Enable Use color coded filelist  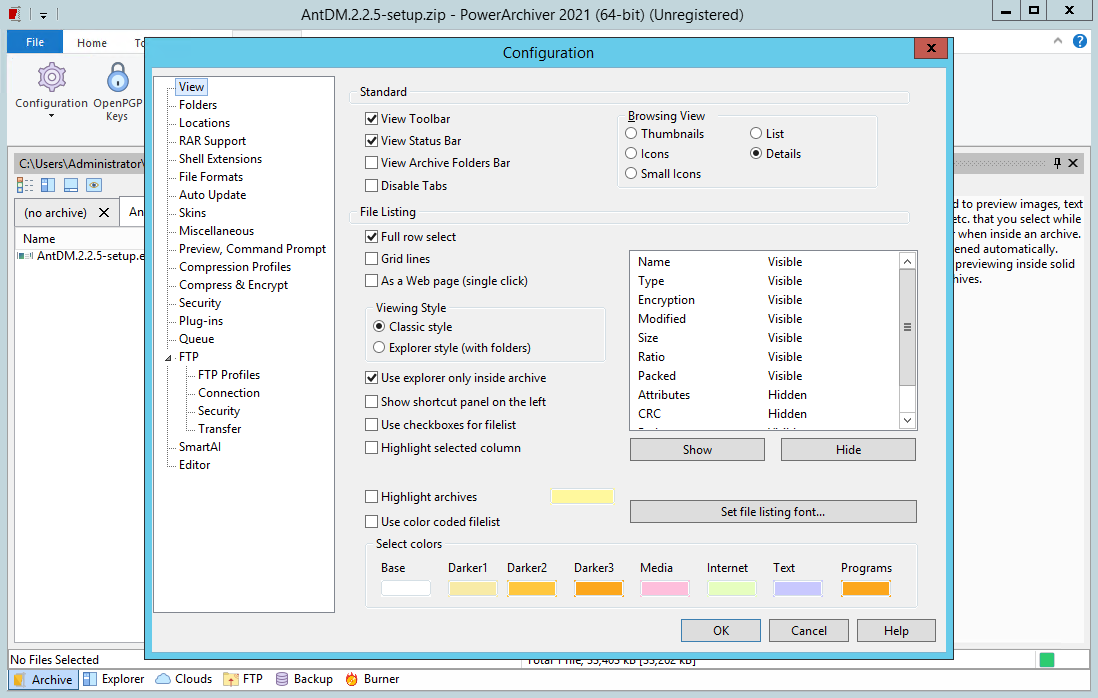(x=371, y=522)
